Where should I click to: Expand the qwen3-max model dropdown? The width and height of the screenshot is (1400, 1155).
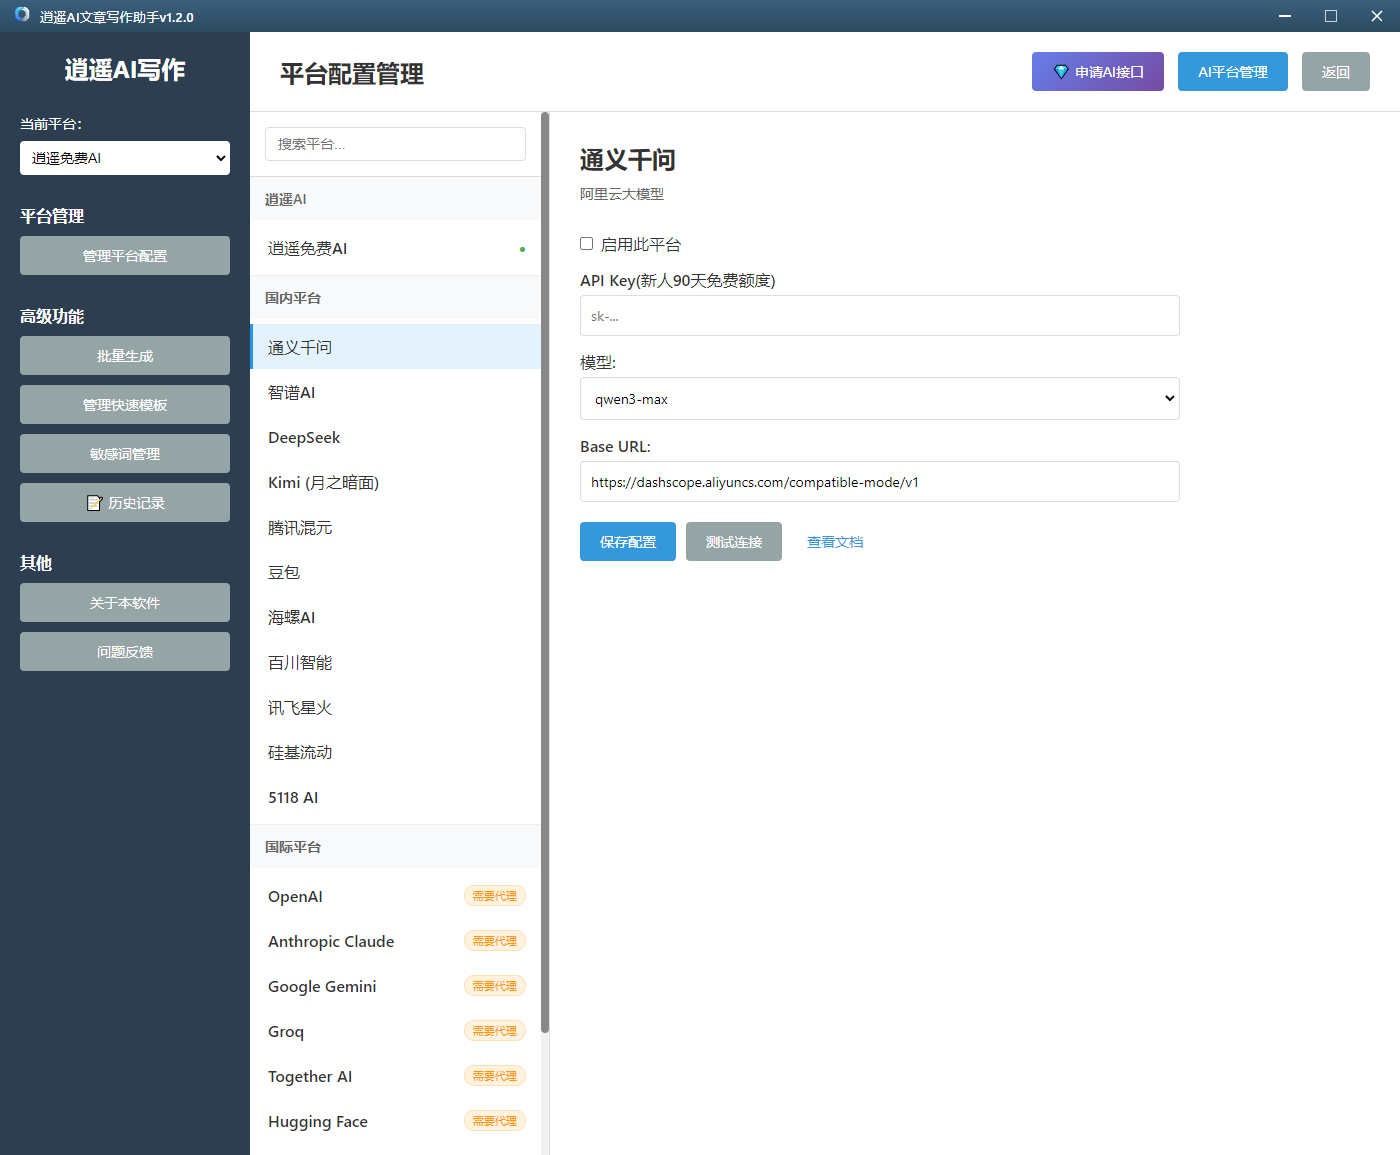coord(879,399)
